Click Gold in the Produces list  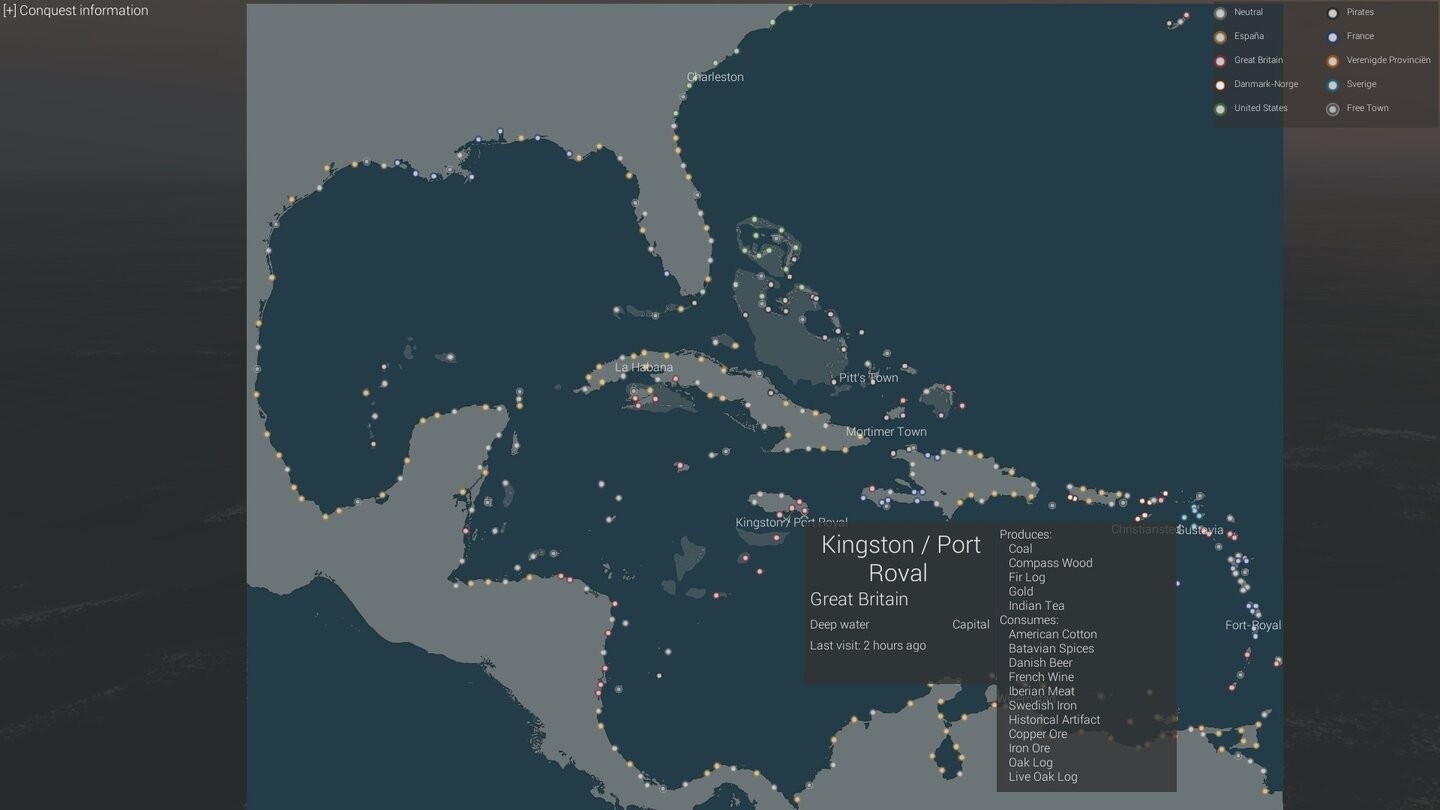(1021, 591)
